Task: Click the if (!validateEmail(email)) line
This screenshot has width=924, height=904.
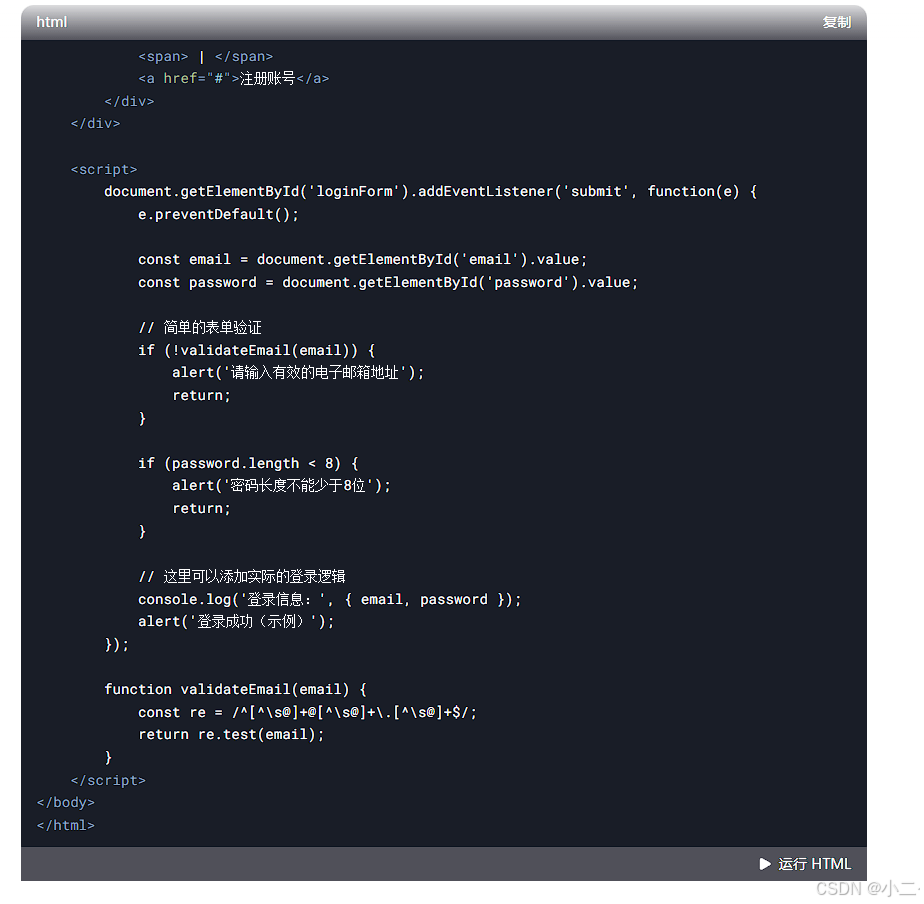Action: (x=256, y=351)
